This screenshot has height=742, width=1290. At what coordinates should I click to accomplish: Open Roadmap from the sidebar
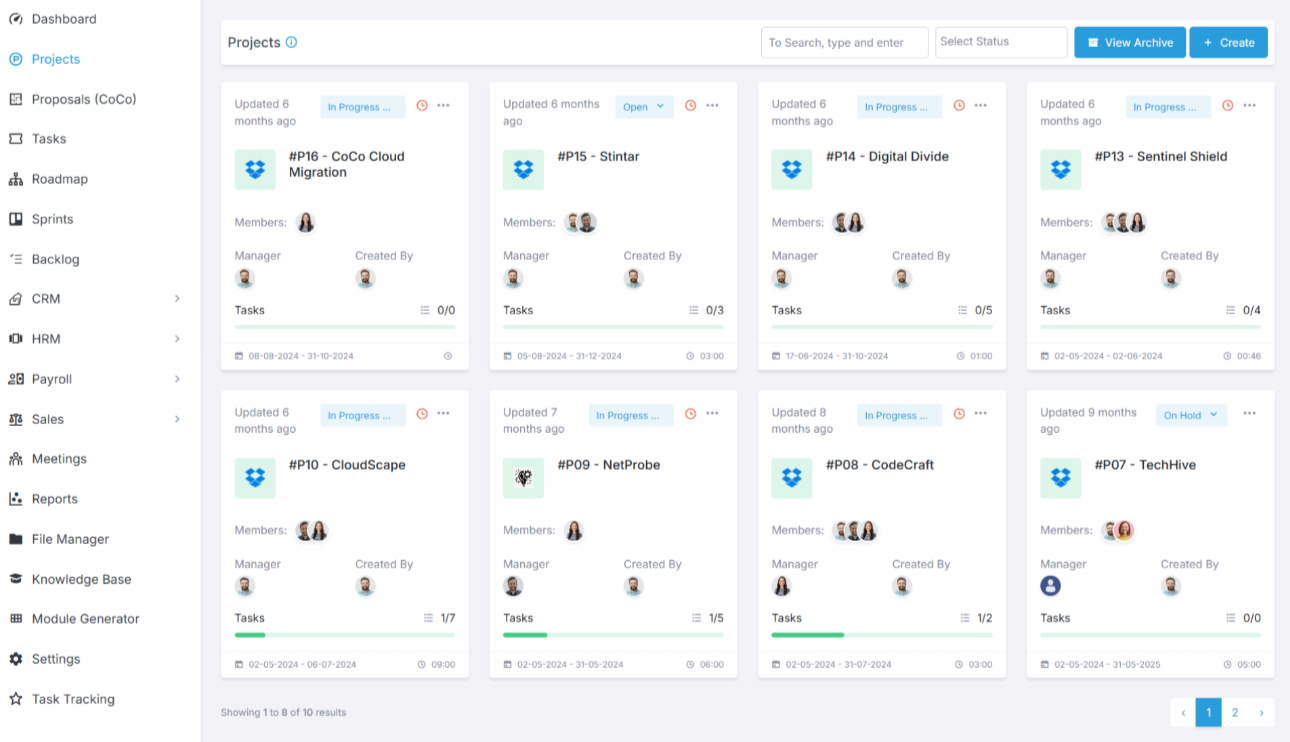point(59,179)
